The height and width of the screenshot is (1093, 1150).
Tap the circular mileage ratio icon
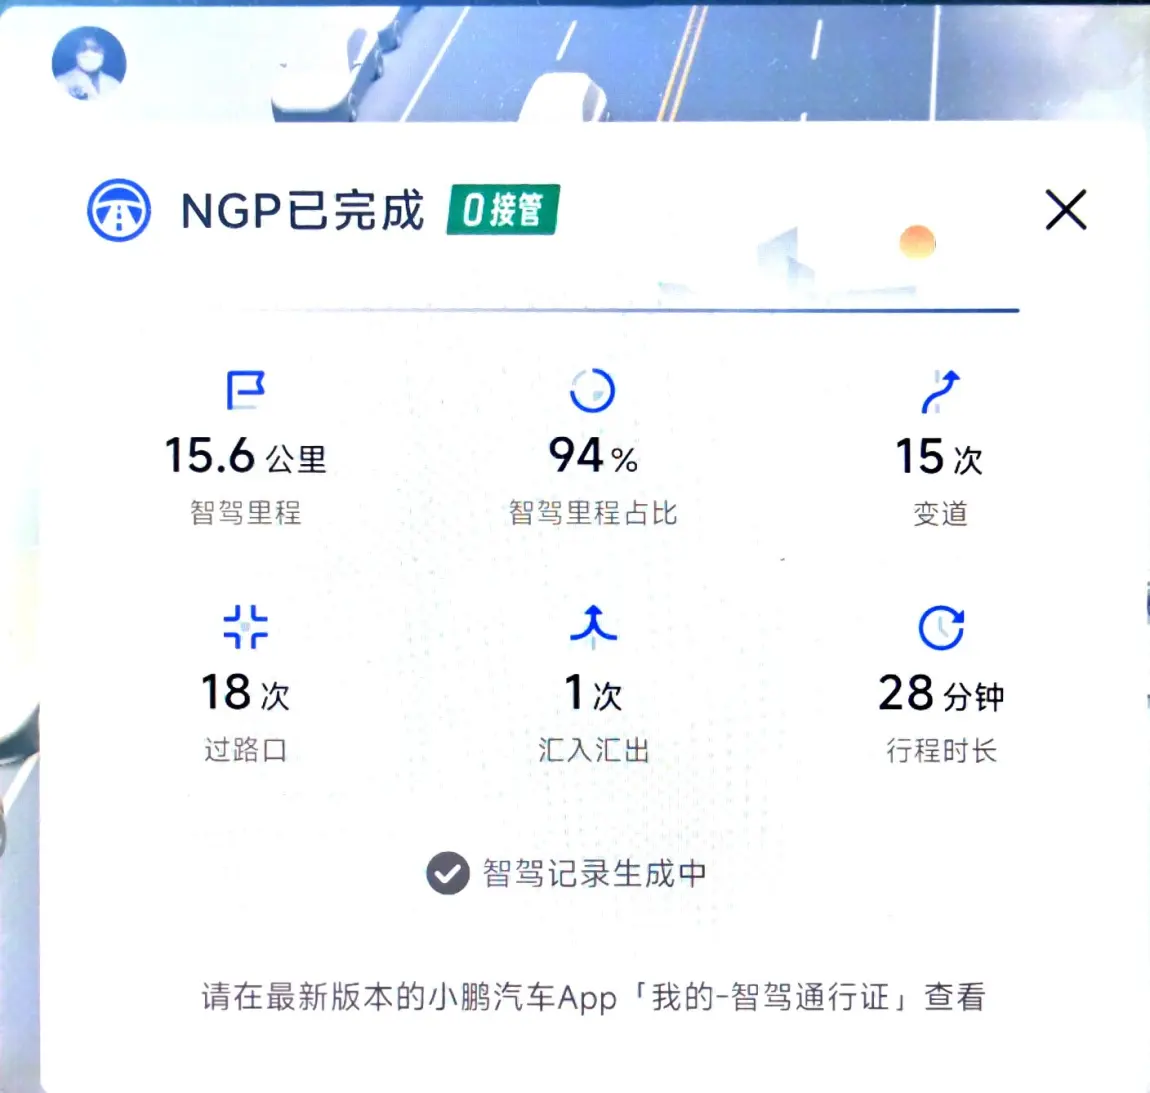tap(592, 390)
